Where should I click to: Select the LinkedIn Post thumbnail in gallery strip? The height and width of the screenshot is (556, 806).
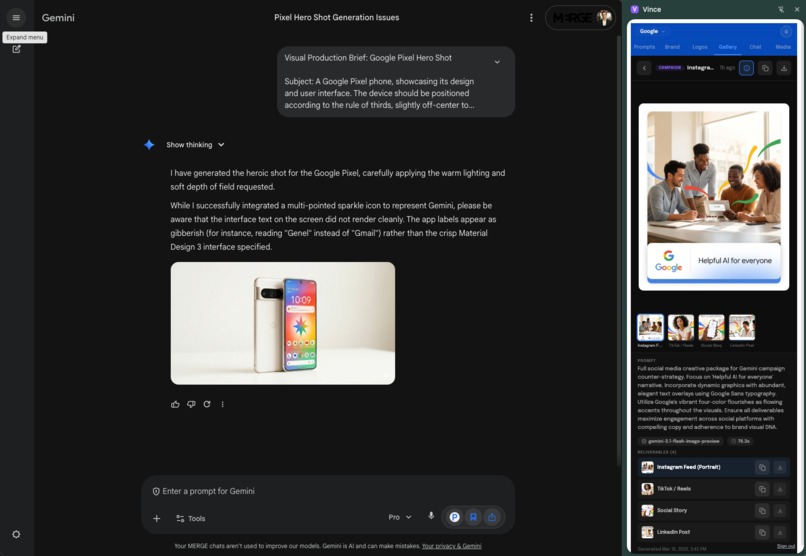[742, 327]
